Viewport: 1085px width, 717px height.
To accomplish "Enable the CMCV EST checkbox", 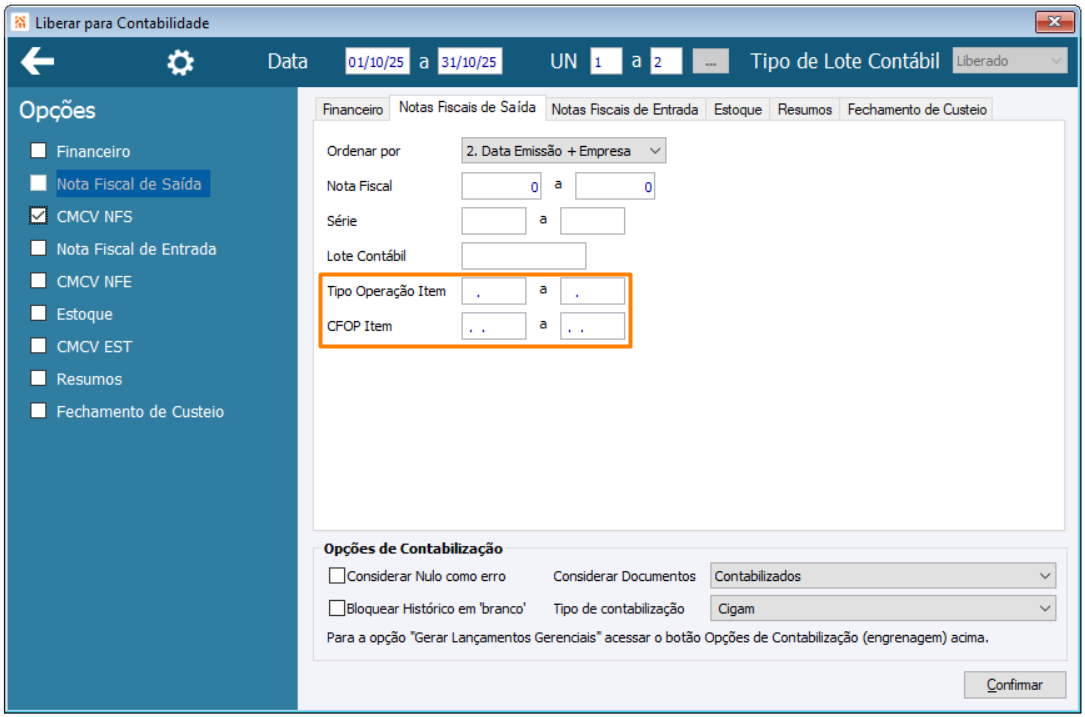I will [x=39, y=346].
